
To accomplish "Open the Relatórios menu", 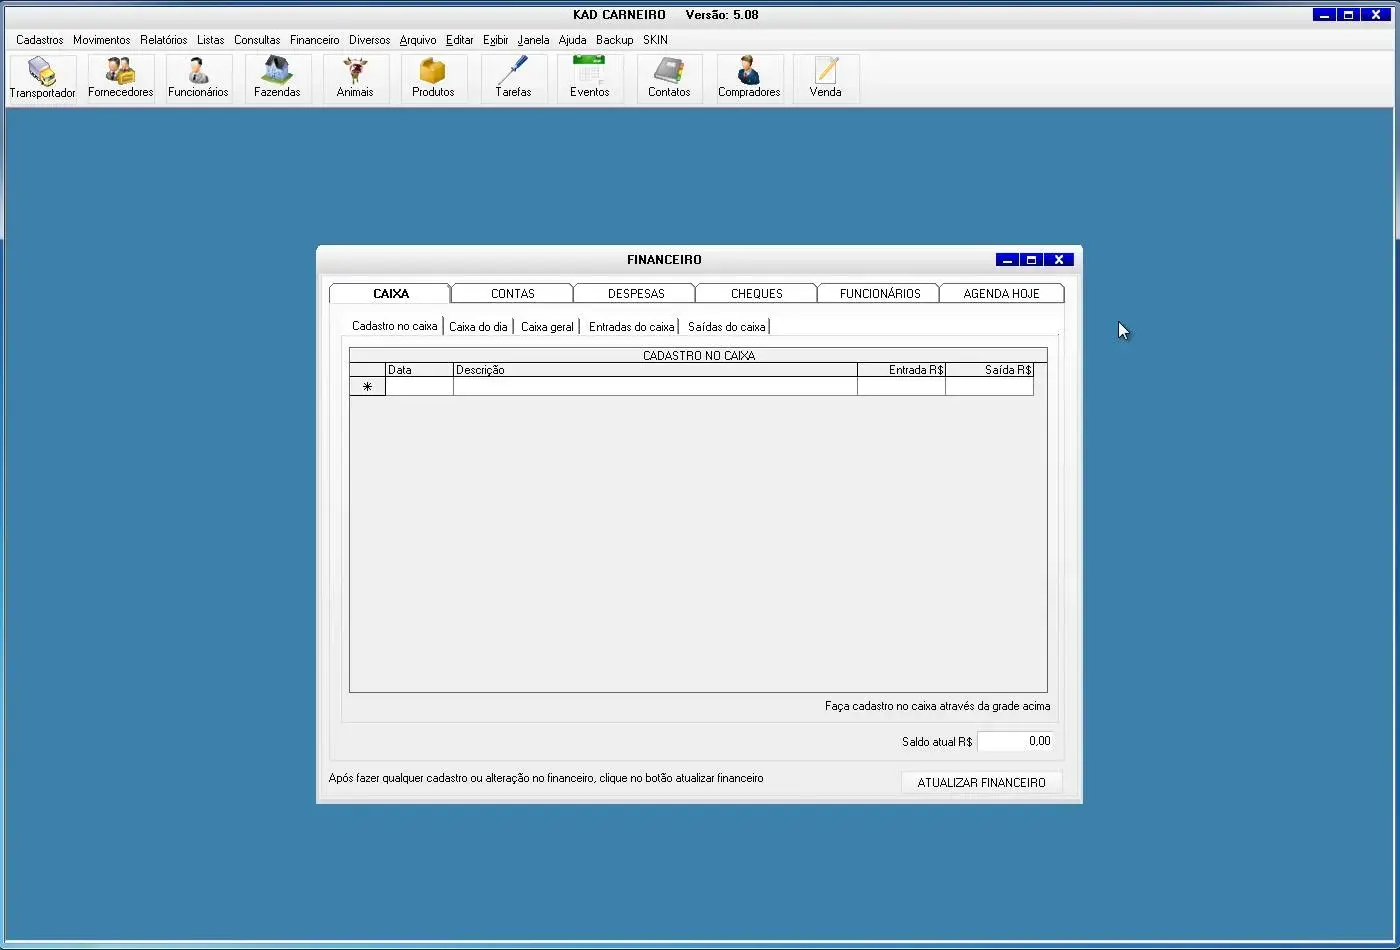I will pos(163,40).
